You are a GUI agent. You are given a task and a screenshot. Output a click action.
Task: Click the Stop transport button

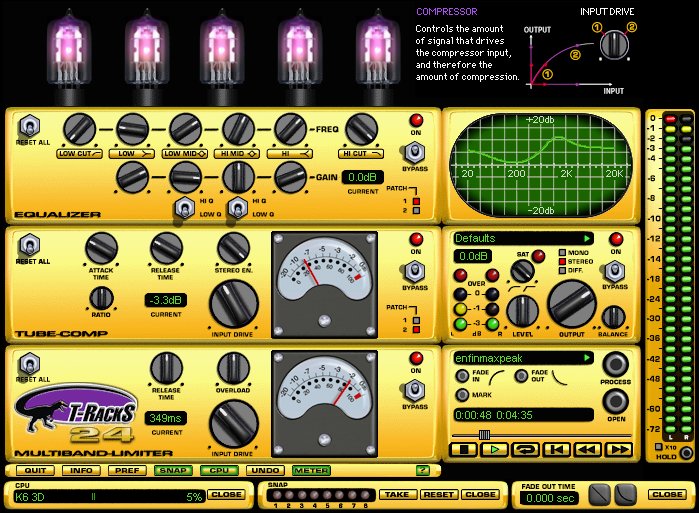[464, 450]
